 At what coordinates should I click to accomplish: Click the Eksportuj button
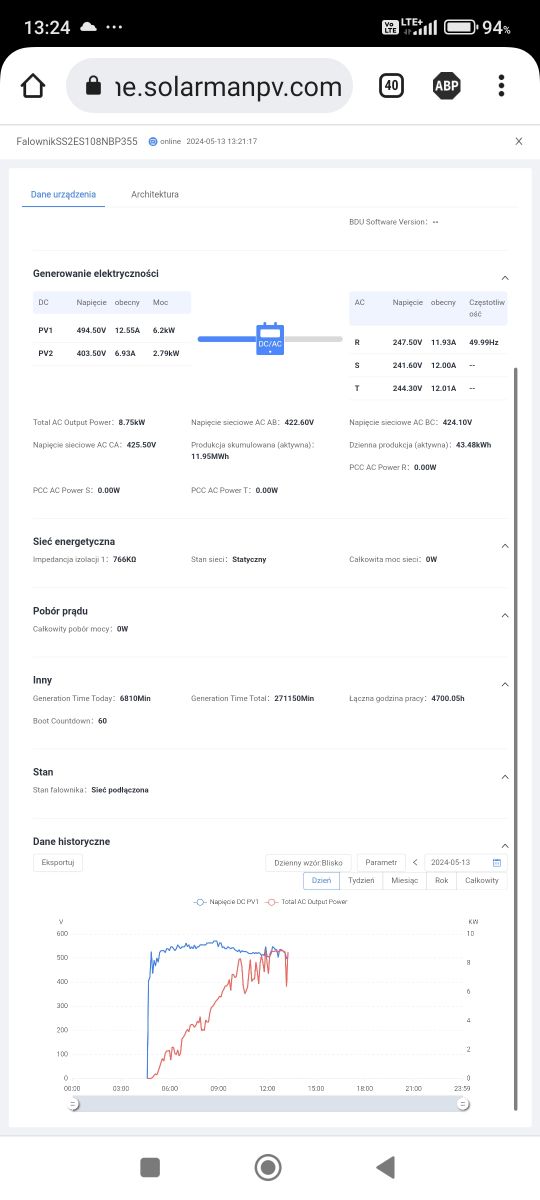(x=58, y=862)
